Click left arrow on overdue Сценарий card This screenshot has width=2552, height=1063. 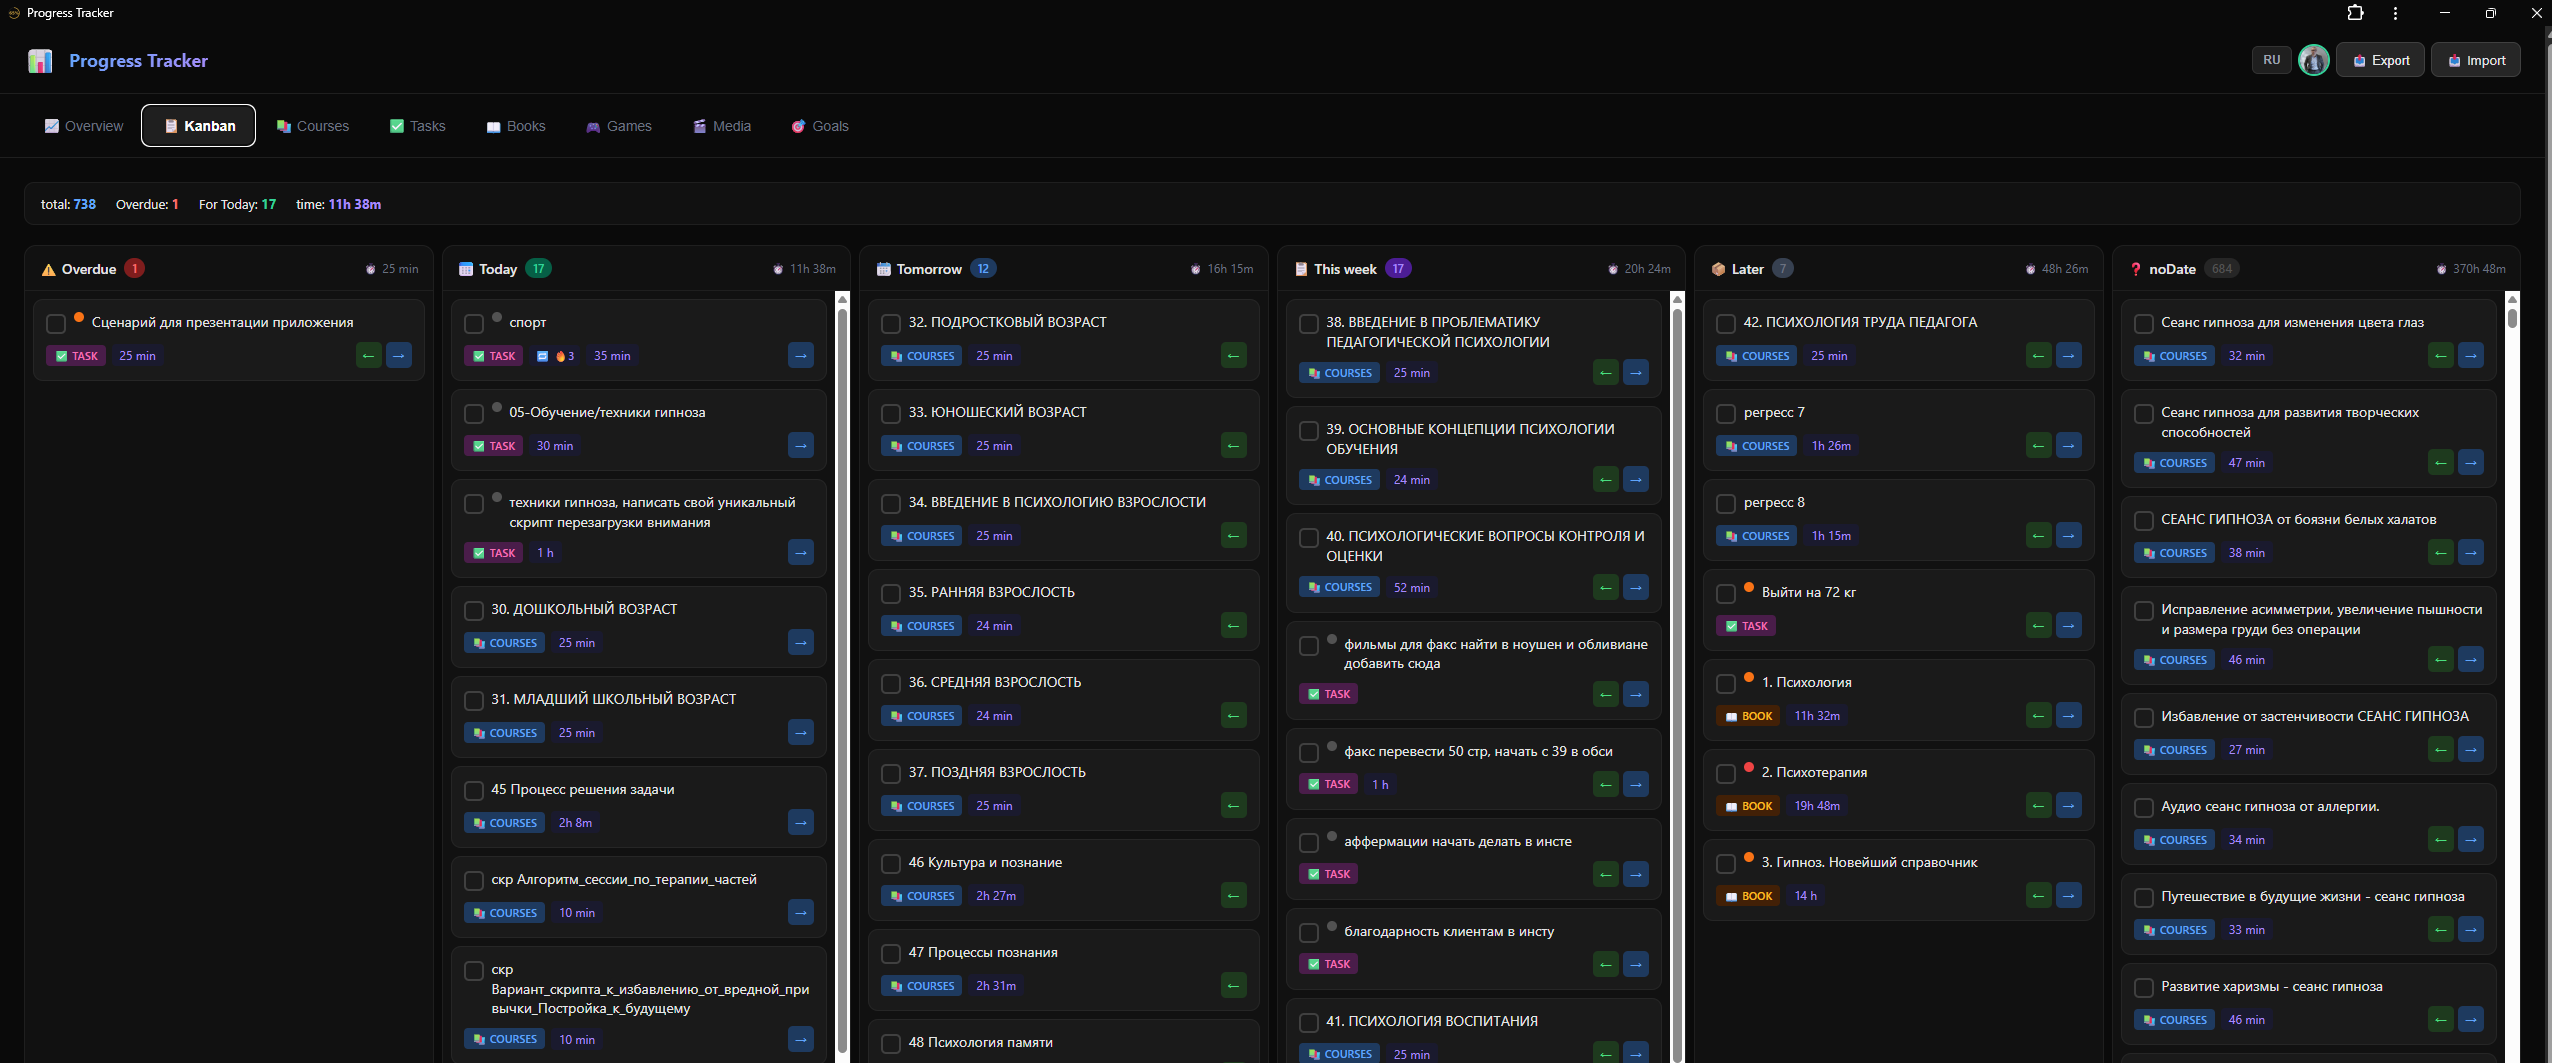pos(368,355)
